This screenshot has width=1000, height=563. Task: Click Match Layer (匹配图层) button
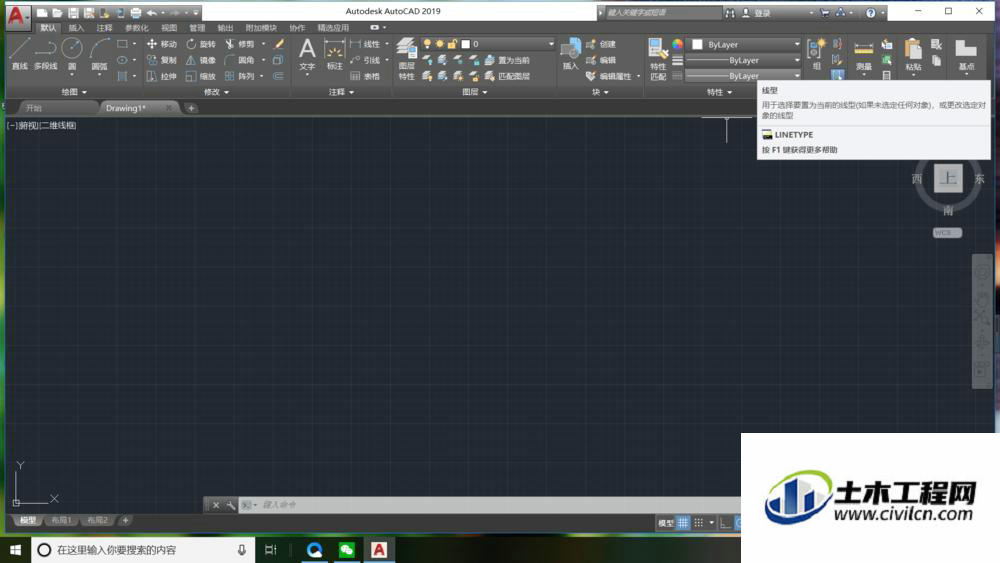coord(507,76)
